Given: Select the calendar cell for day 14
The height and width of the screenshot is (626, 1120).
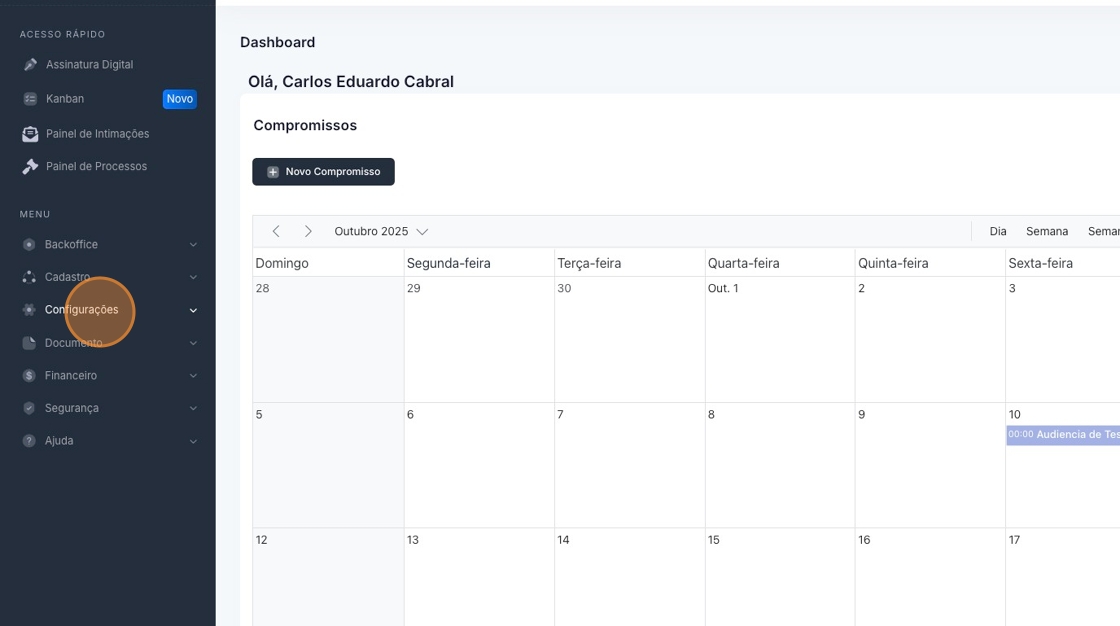Looking at the screenshot, I should 629,575.
